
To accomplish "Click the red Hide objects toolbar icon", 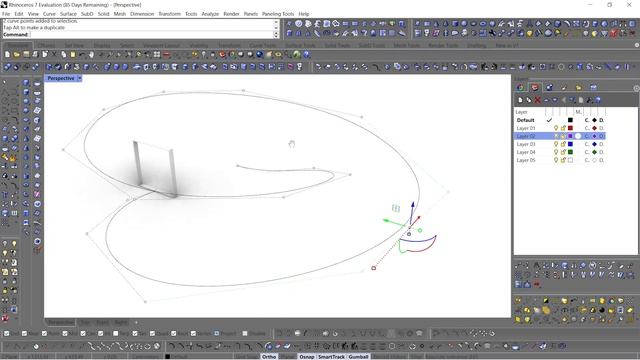I will [166, 54].
